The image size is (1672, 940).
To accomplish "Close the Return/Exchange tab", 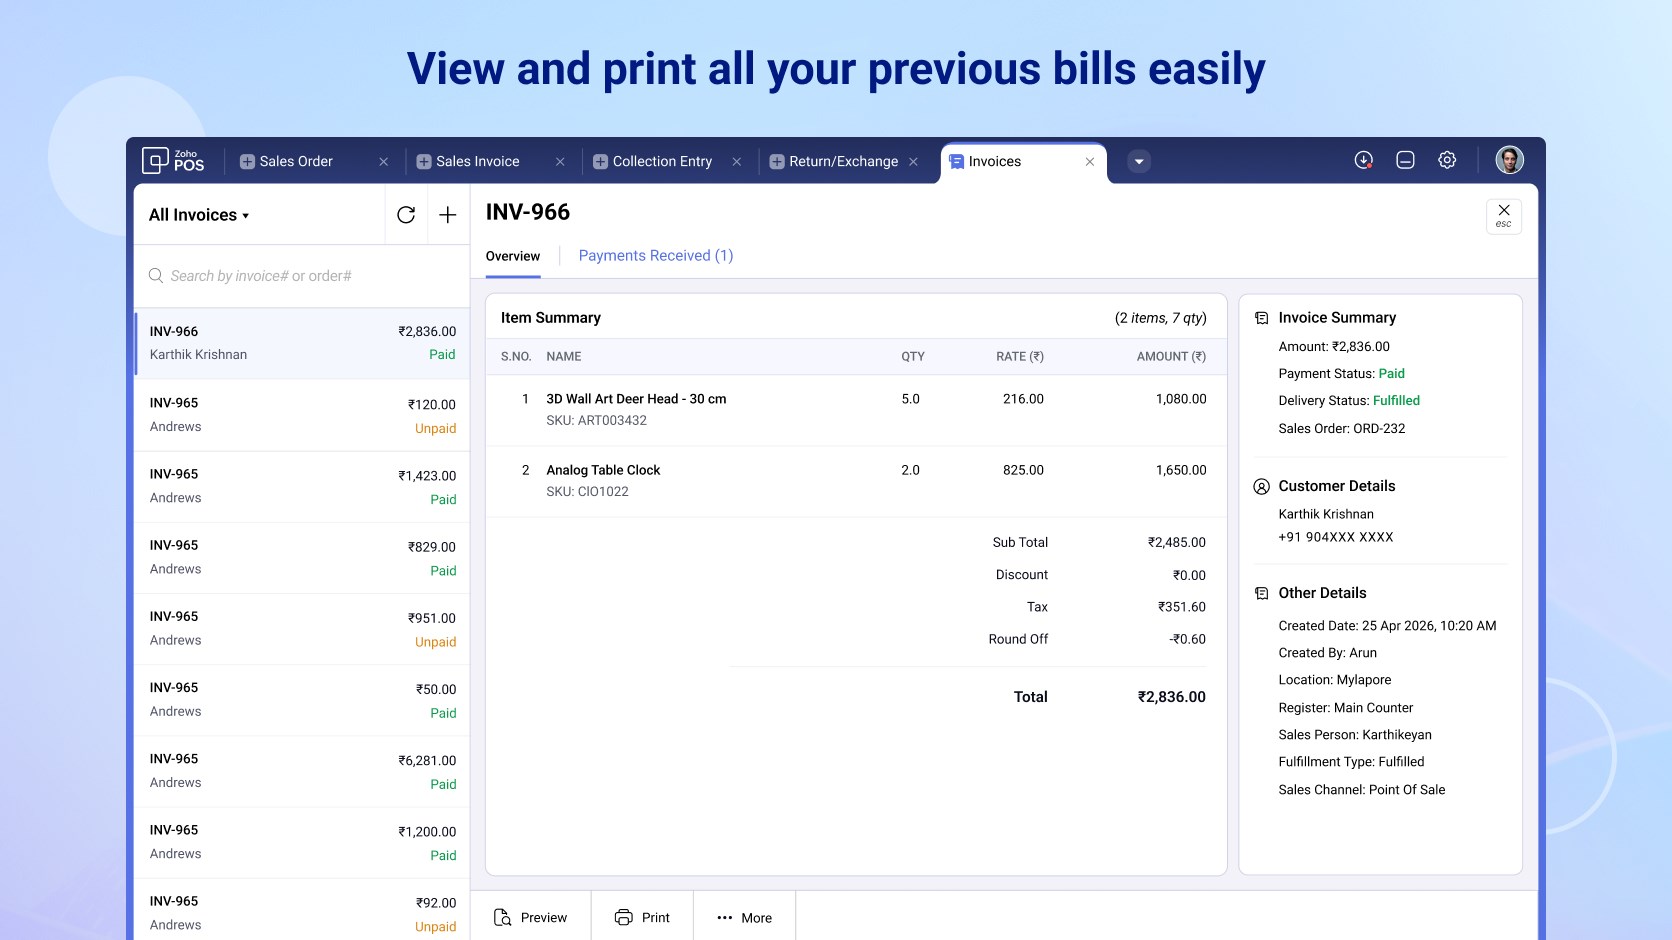I will point(914,162).
